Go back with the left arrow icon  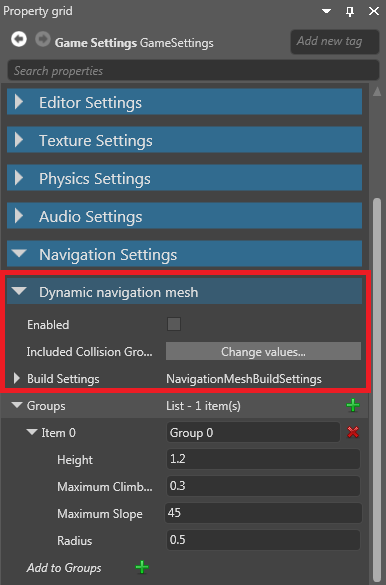19,39
